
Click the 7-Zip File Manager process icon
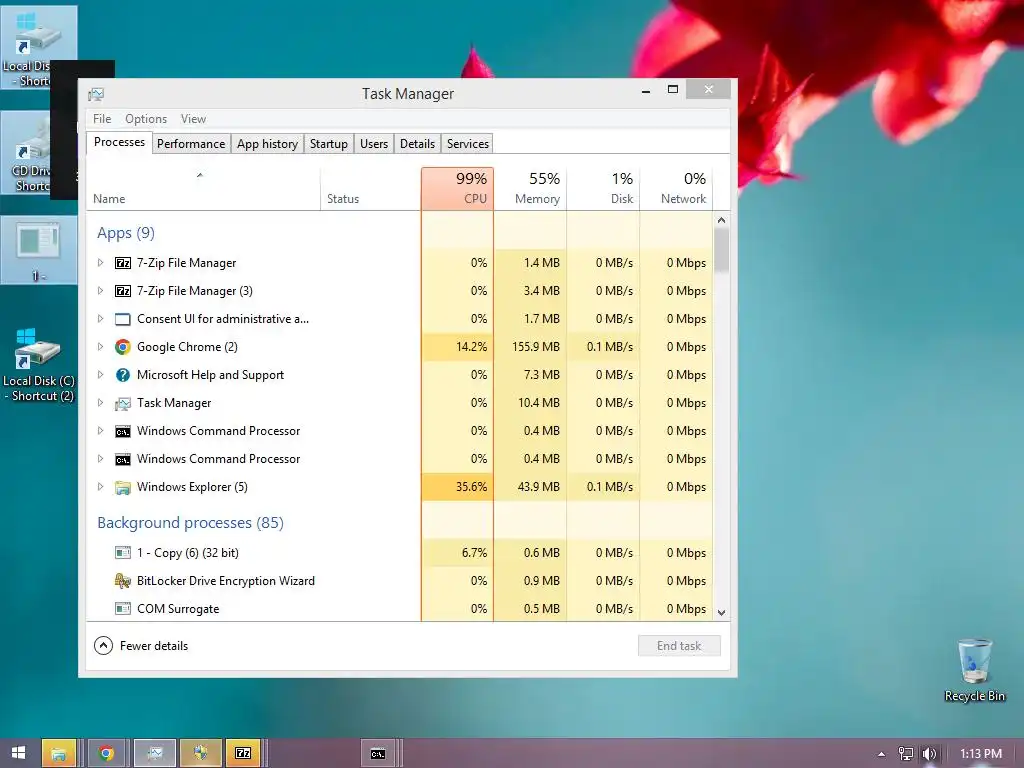coord(123,263)
